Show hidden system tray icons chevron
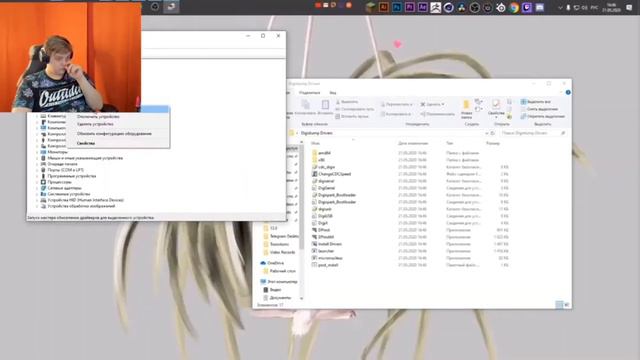Image resolution: width=640 pixels, height=360 pixels. 560,7
